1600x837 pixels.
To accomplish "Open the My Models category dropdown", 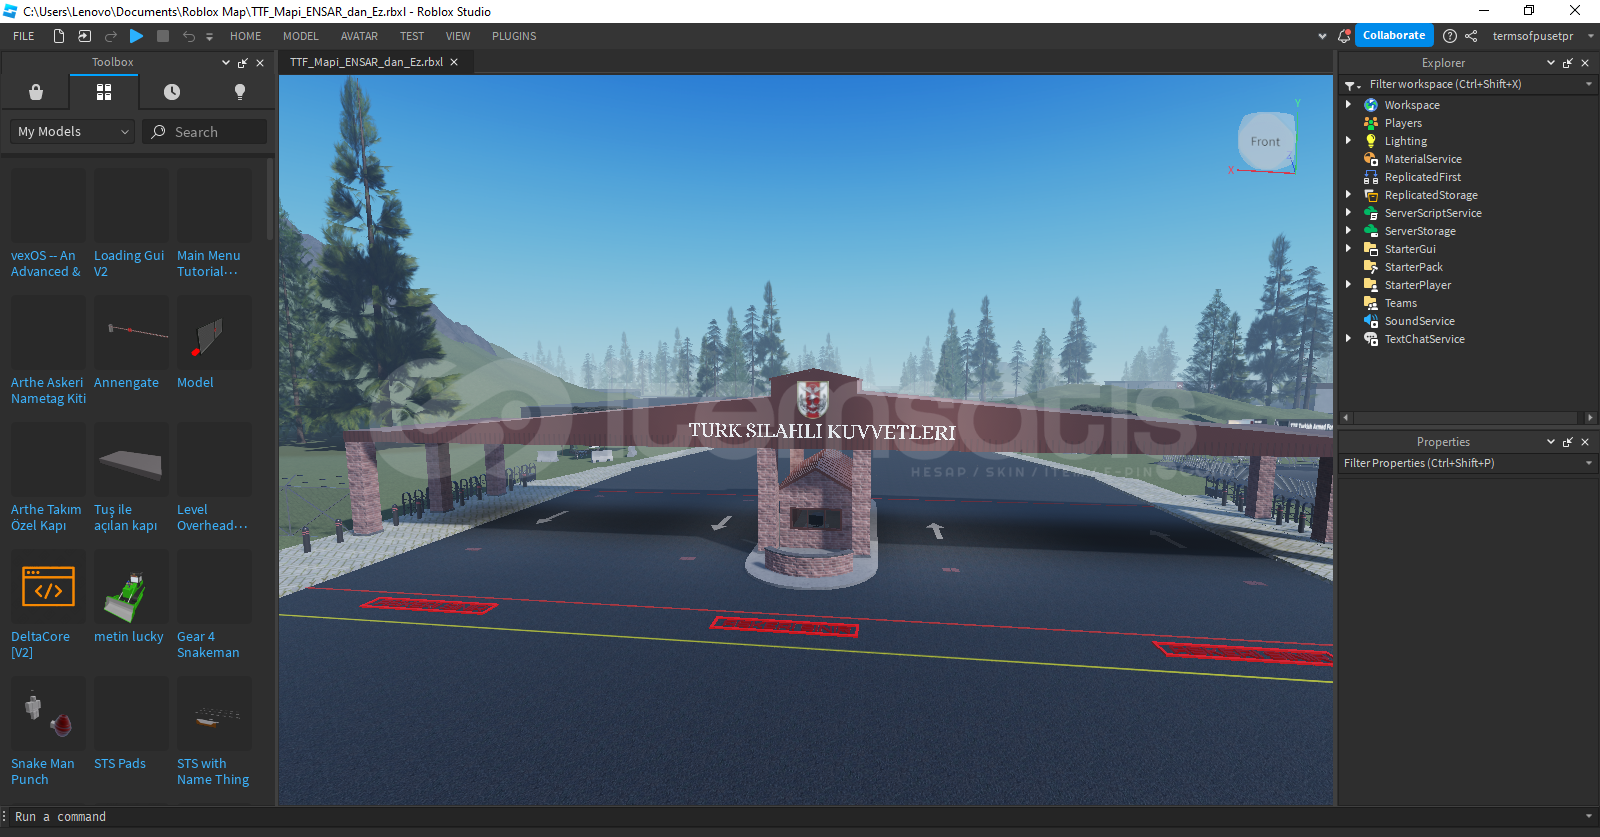I will [73, 132].
